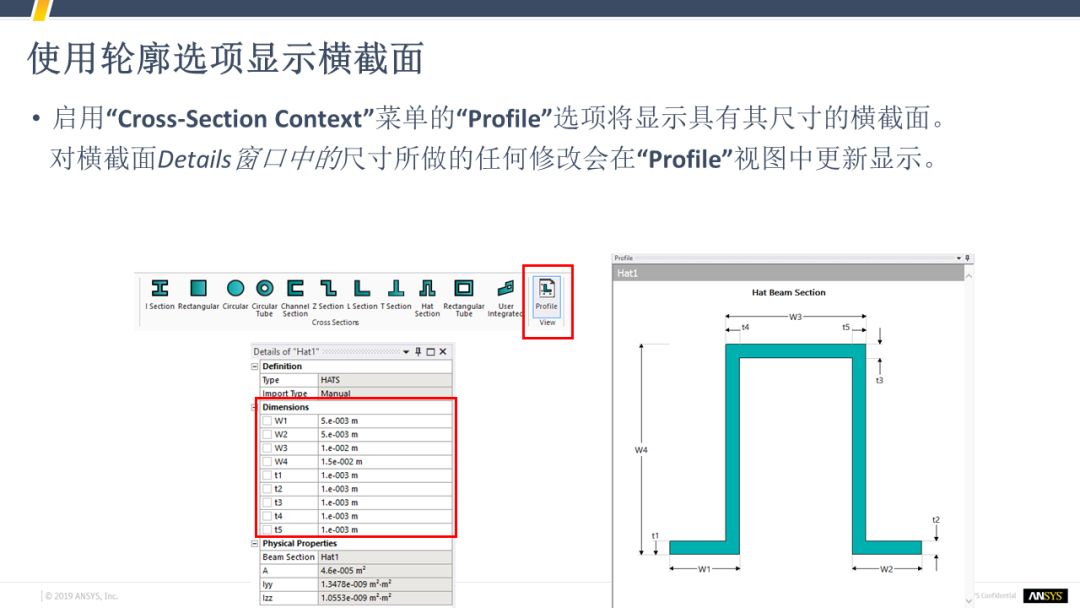Edit the W4 value 1.5e-002 m
1080x608 pixels.
click(x=385, y=461)
